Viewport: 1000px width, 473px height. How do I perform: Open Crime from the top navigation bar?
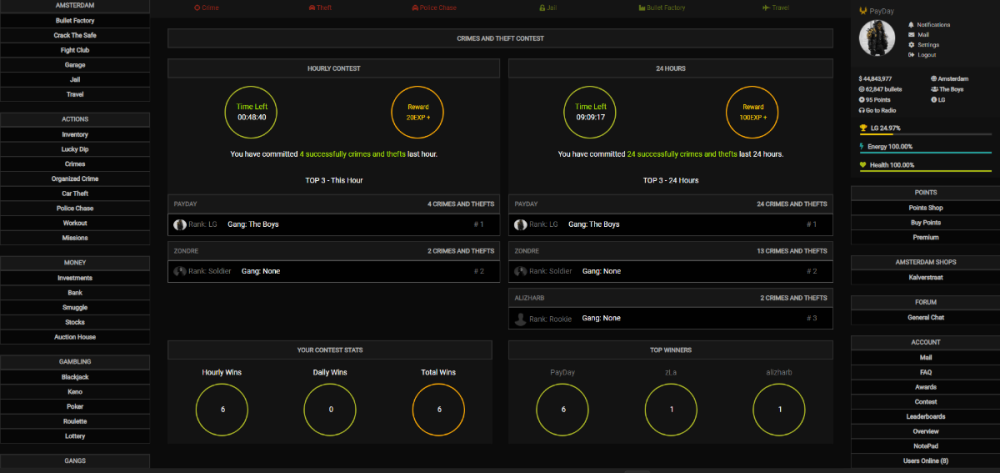pyautogui.click(x=205, y=7)
